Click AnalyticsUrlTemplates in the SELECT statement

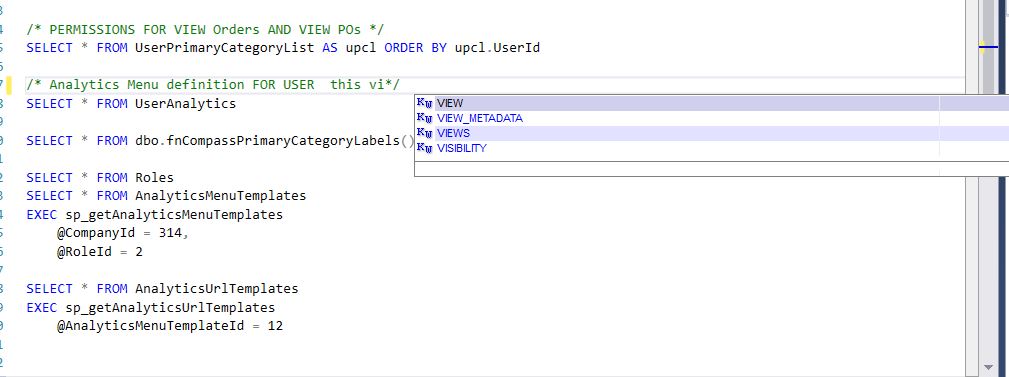217,288
